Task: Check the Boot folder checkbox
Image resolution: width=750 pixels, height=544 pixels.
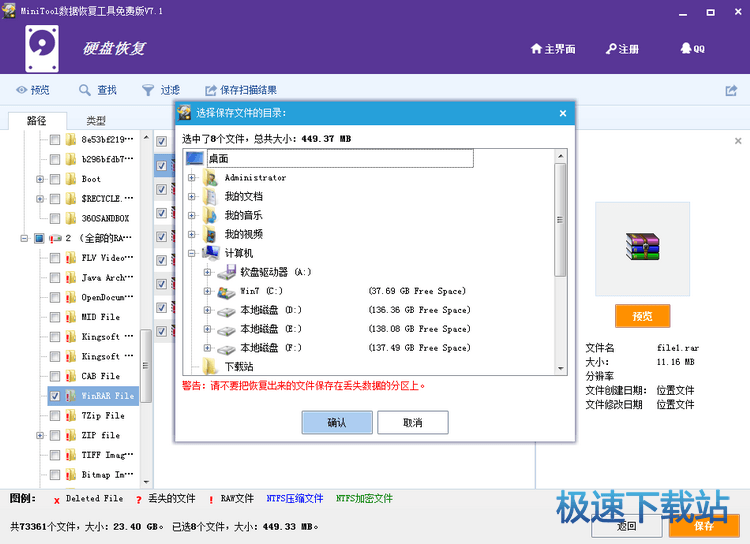Action: [55, 179]
